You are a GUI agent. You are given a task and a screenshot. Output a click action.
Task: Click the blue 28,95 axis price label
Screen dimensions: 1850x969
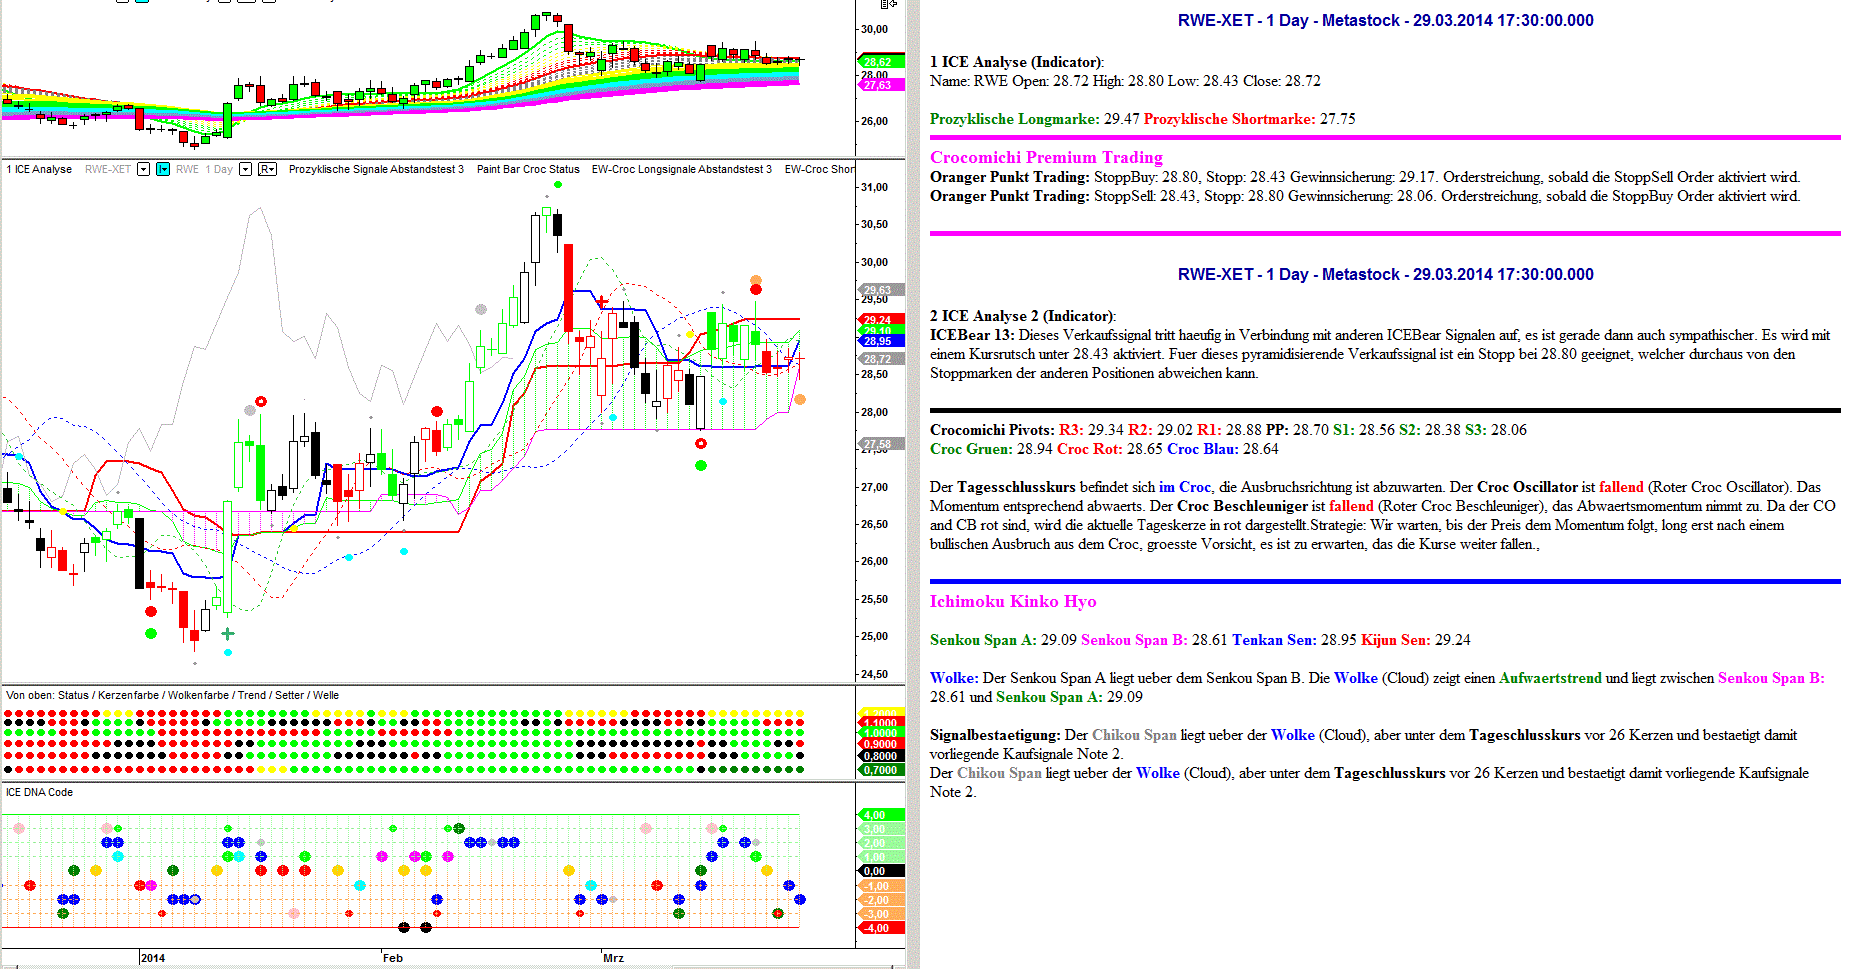[x=878, y=341]
